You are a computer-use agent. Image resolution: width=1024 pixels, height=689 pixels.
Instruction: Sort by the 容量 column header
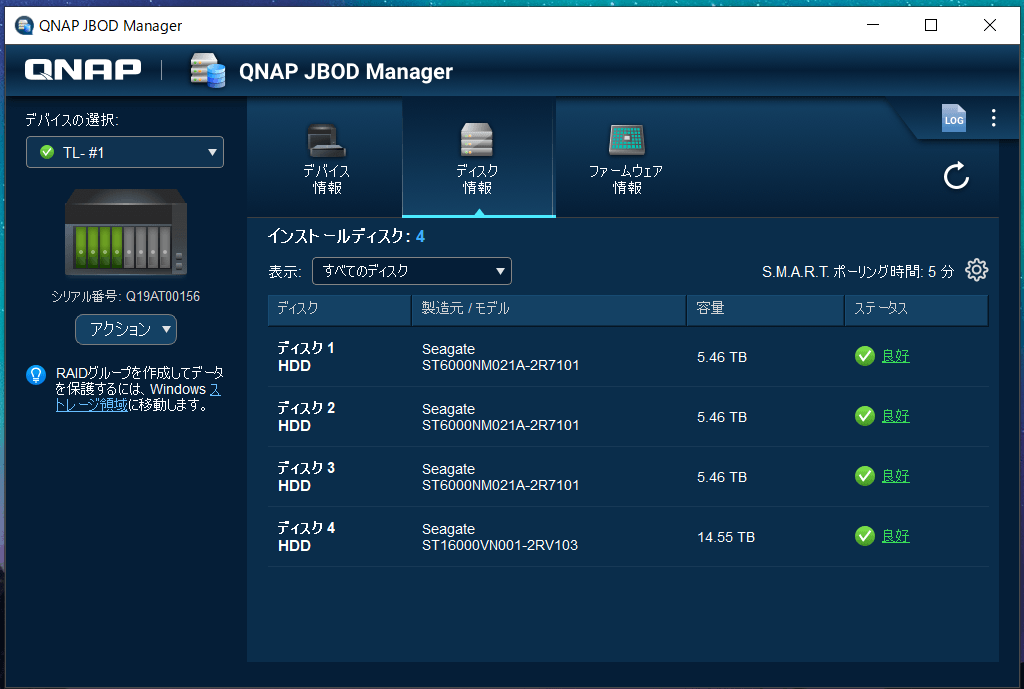coord(765,309)
